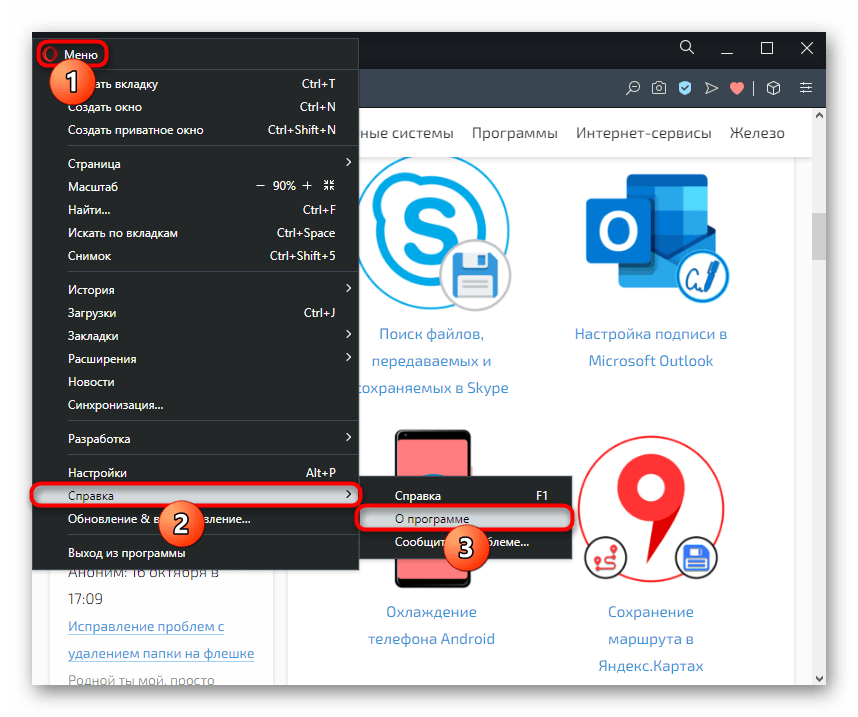Click the 90% zoom value
This screenshot has width=858, height=717.
(x=284, y=186)
